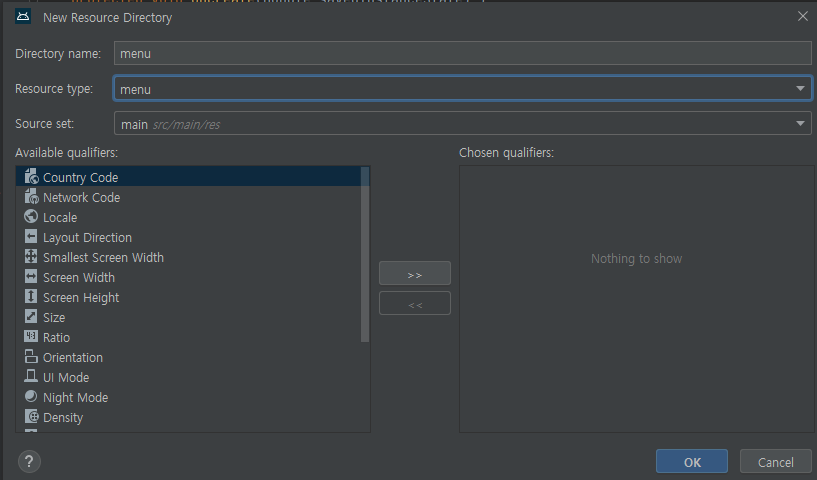The width and height of the screenshot is (817, 480).
Task: Click the Android Studio dialog icon
Action: (x=23, y=17)
